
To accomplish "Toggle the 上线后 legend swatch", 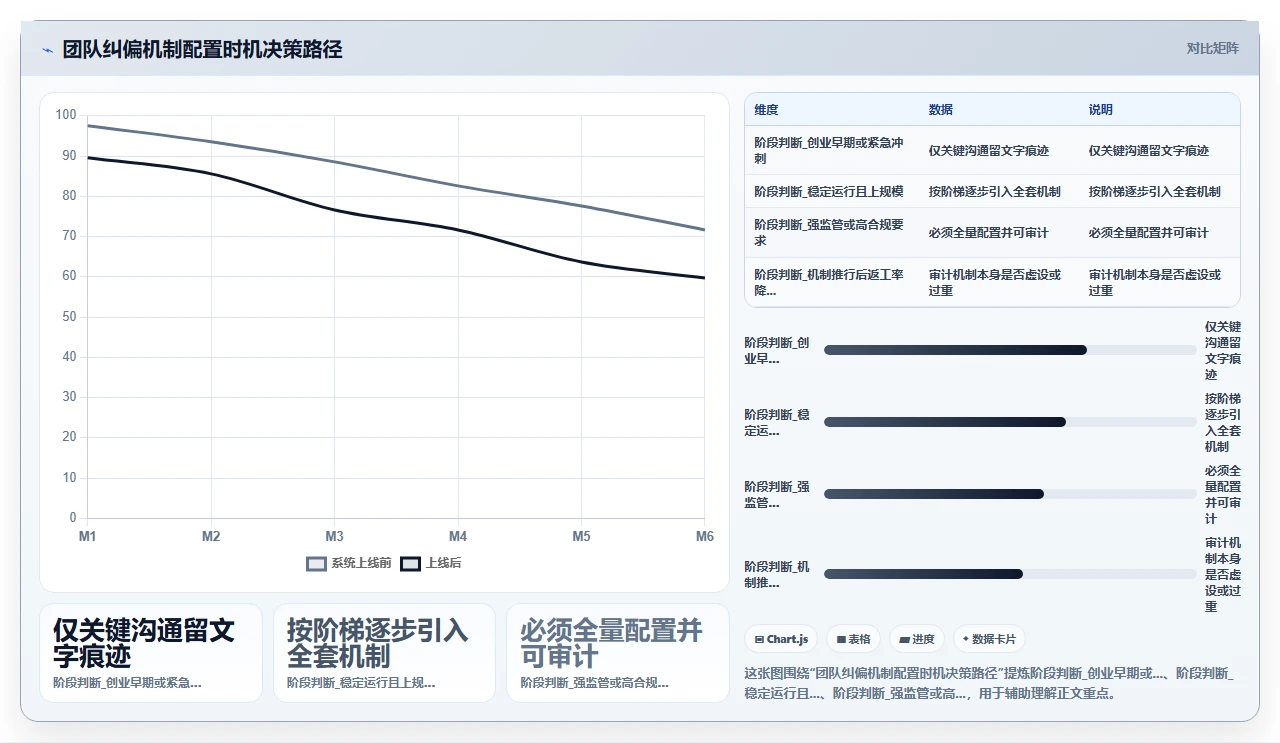I will pyautogui.click(x=410, y=564).
